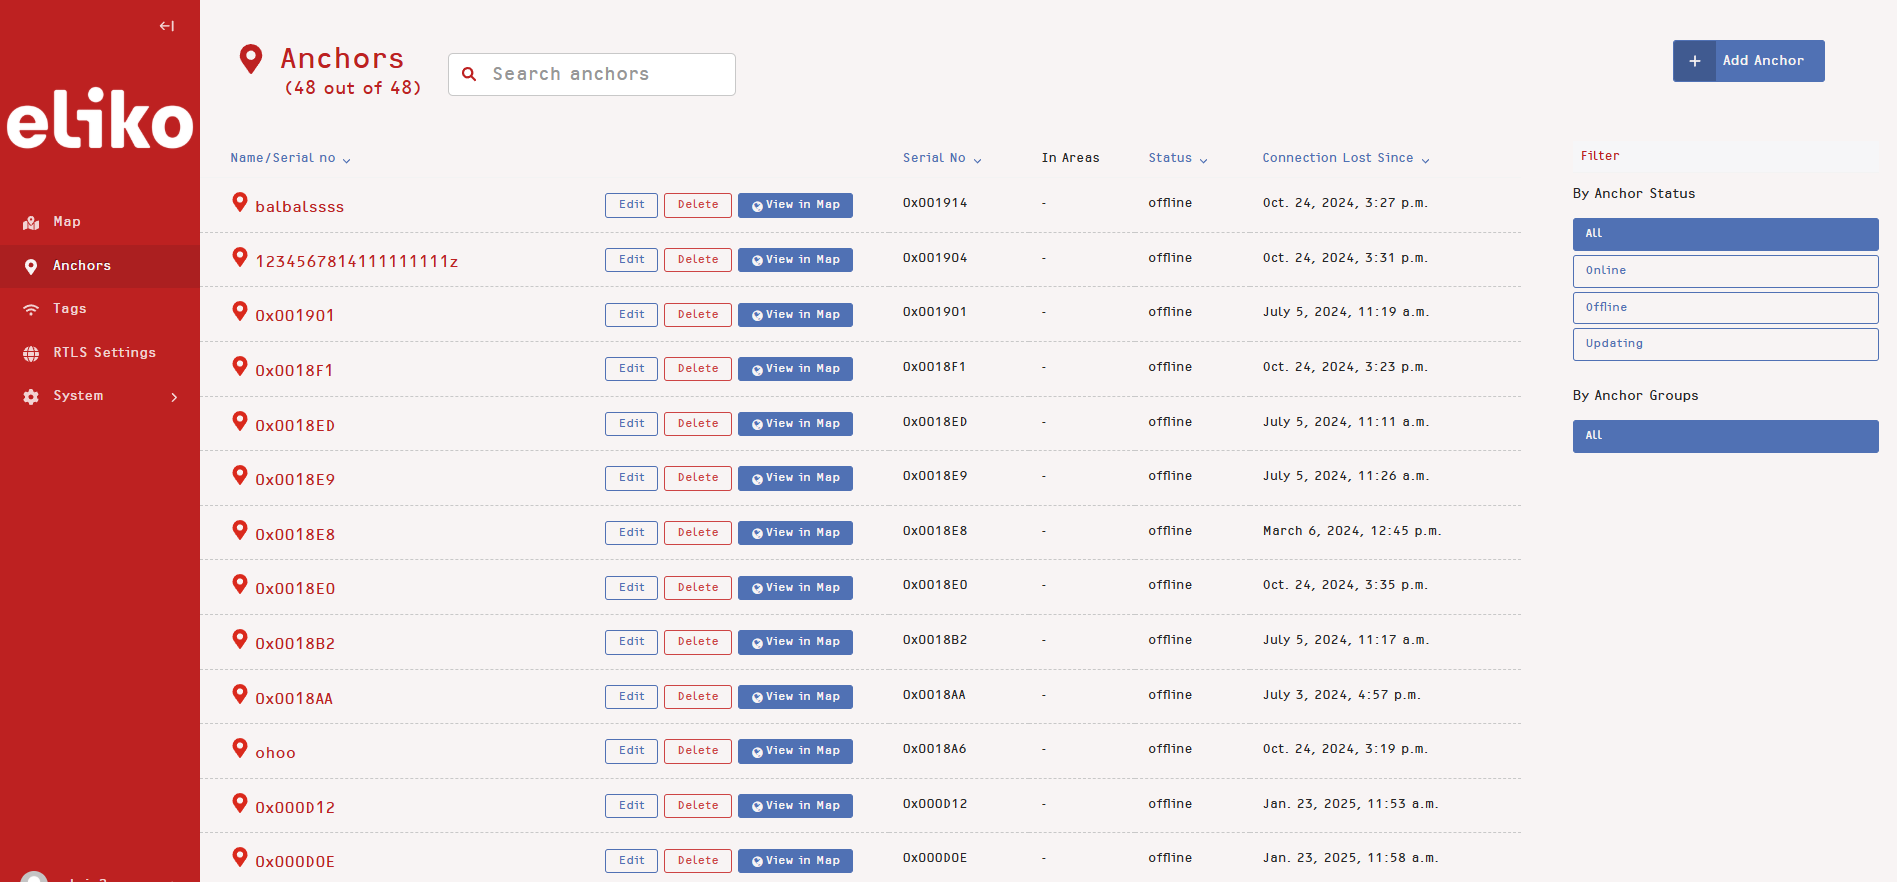Click the Filter text field
The height and width of the screenshot is (882, 1897).
(x=1725, y=157)
